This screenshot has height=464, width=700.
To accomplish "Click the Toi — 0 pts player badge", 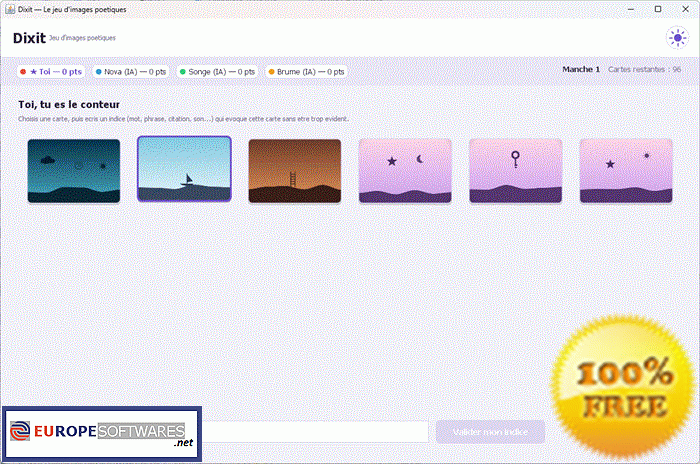I will [51, 71].
